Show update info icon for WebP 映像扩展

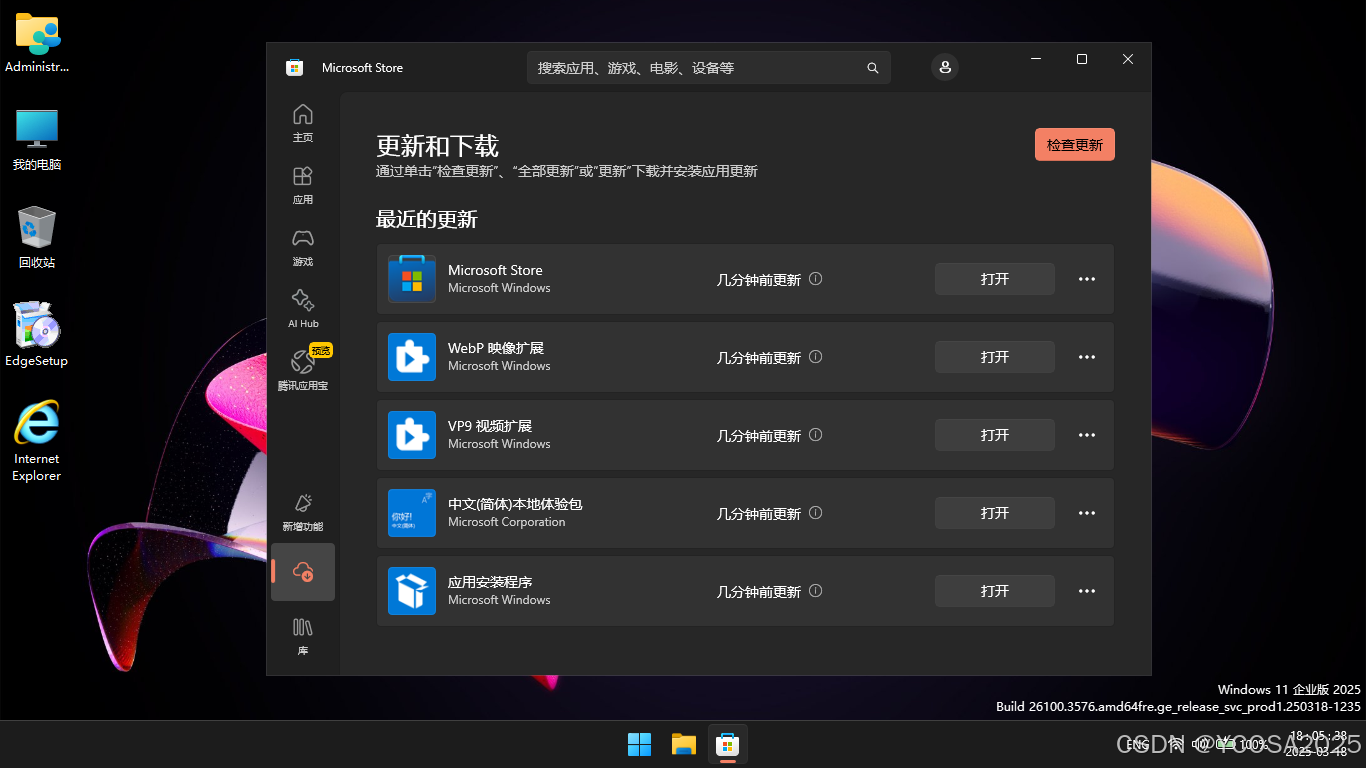(815, 357)
